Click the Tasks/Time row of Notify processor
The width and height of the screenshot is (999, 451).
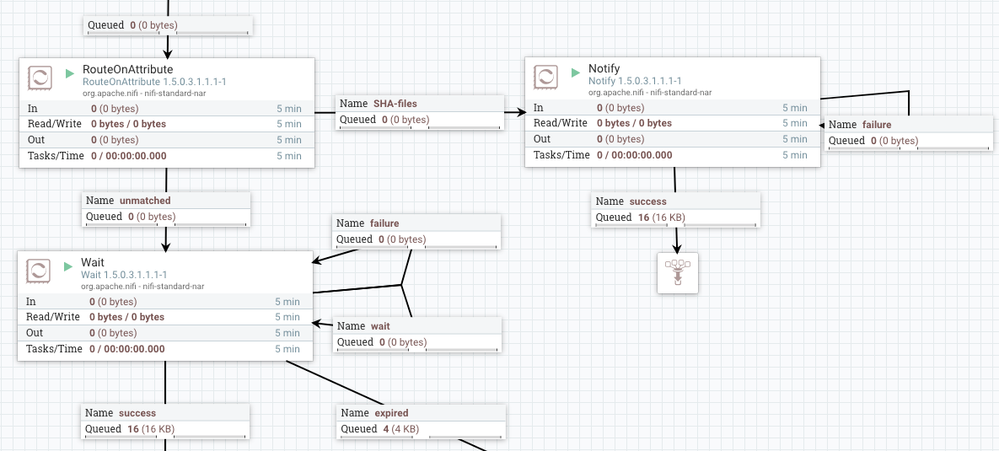coord(673,155)
